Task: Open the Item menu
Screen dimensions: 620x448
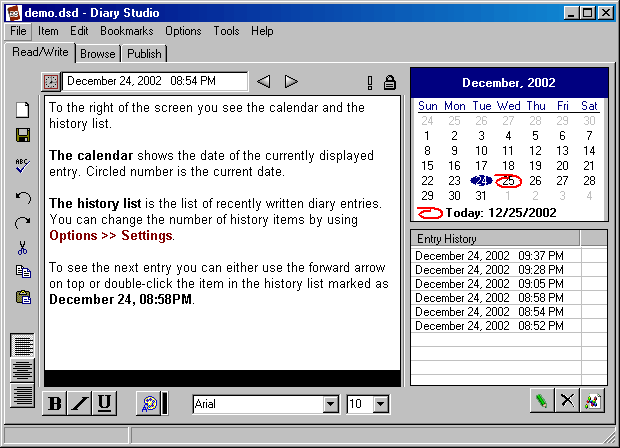Action: 48,31
